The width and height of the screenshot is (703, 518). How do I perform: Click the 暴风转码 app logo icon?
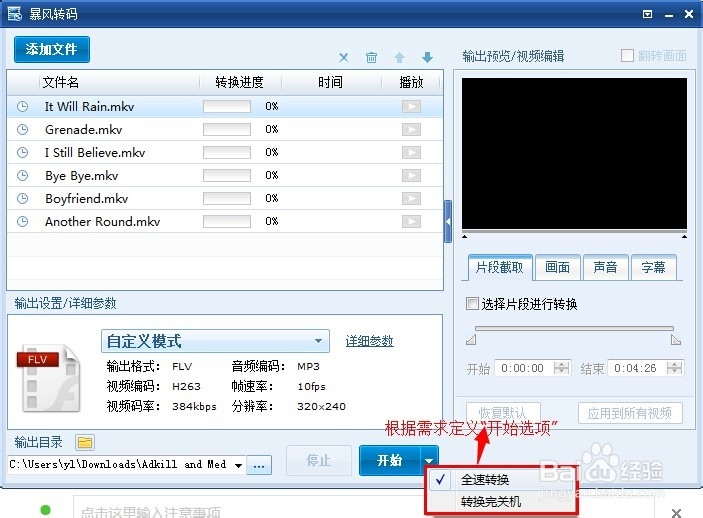14,13
